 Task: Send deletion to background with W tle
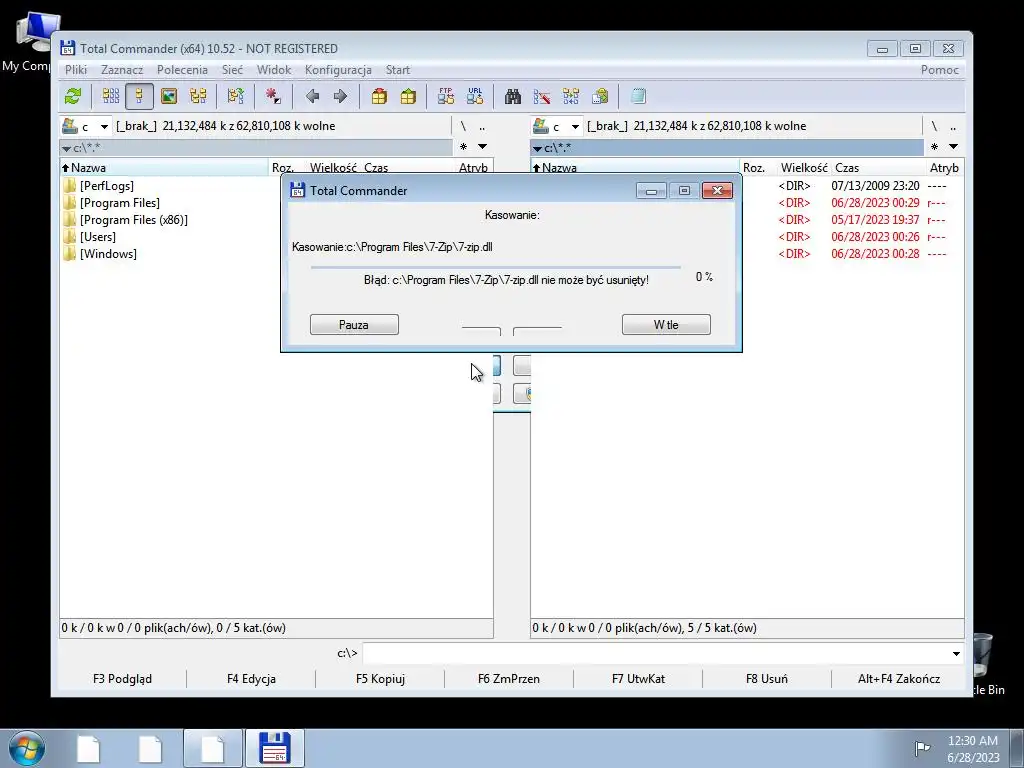pos(666,325)
